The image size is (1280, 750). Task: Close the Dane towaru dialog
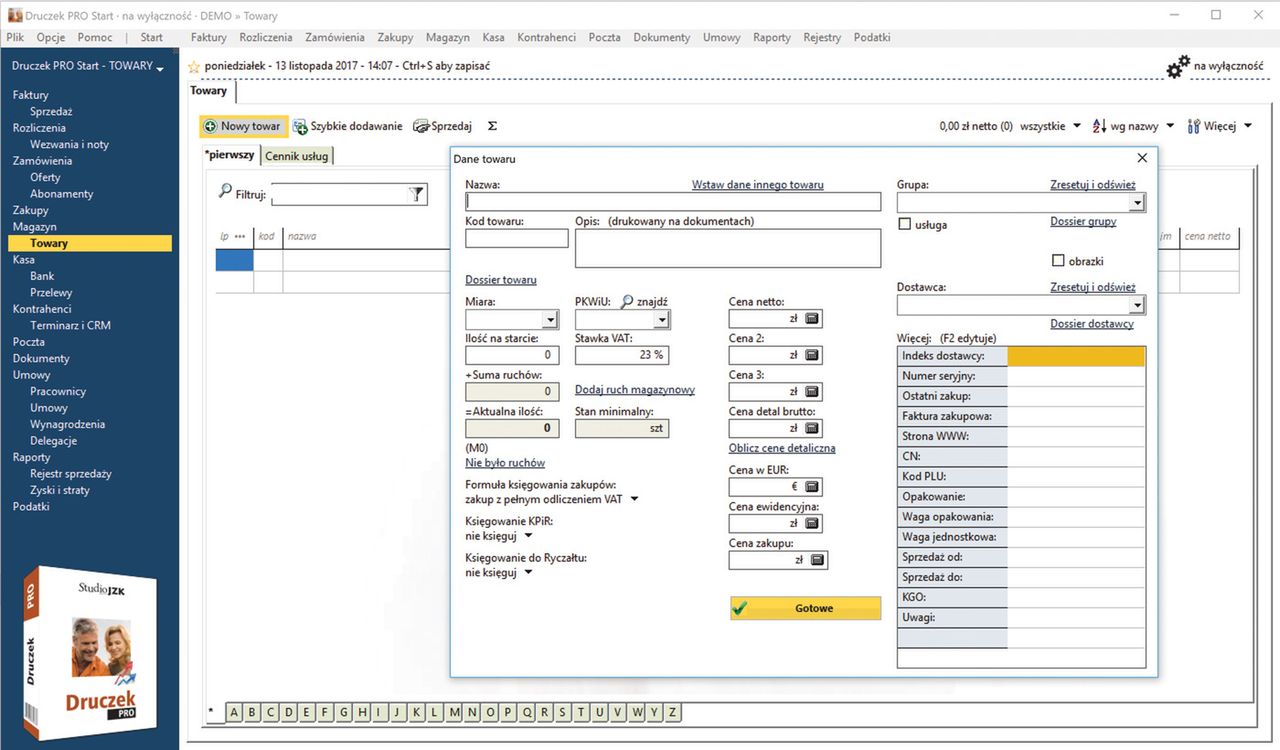tap(1143, 158)
